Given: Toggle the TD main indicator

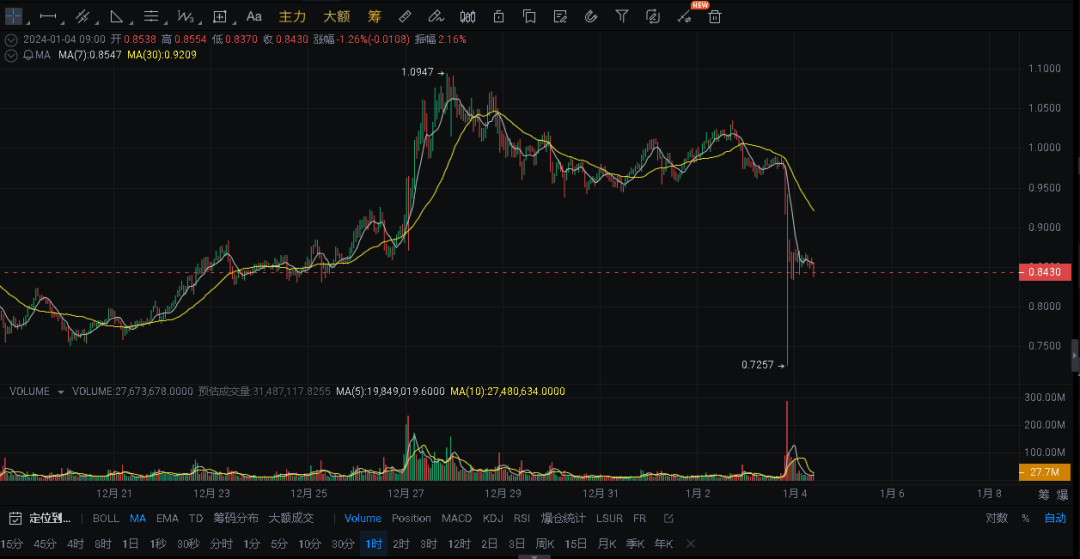Looking at the screenshot, I should point(196,518).
